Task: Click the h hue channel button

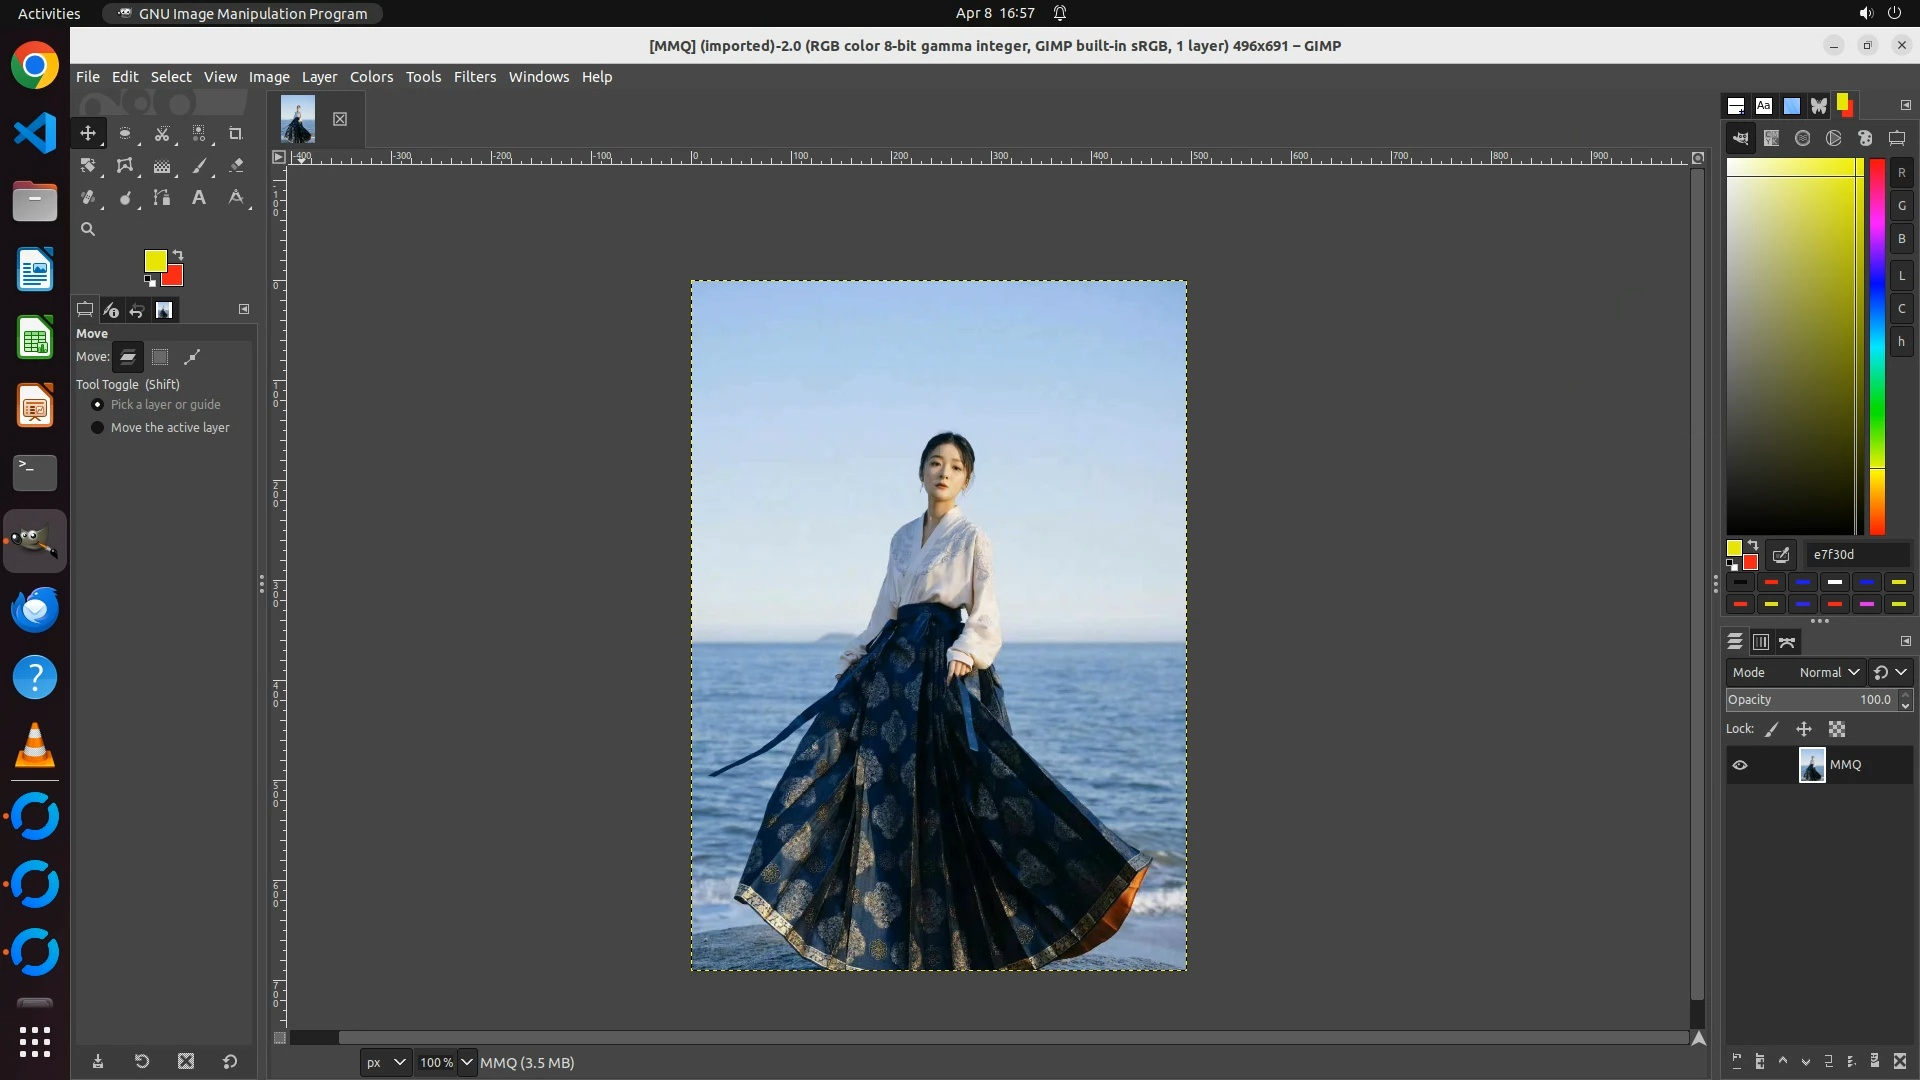Action: click(1901, 342)
